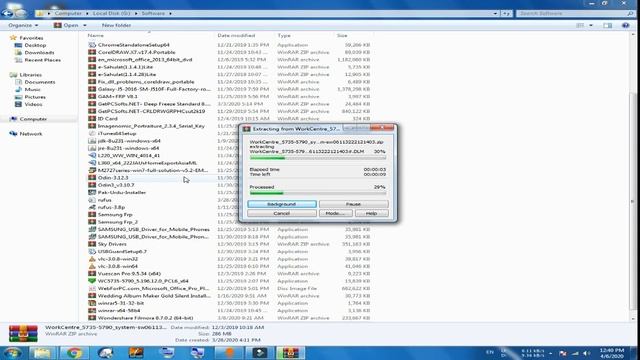Select the Odin-3.12.3 archive icon
The height and width of the screenshot is (360, 640).
point(92,178)
